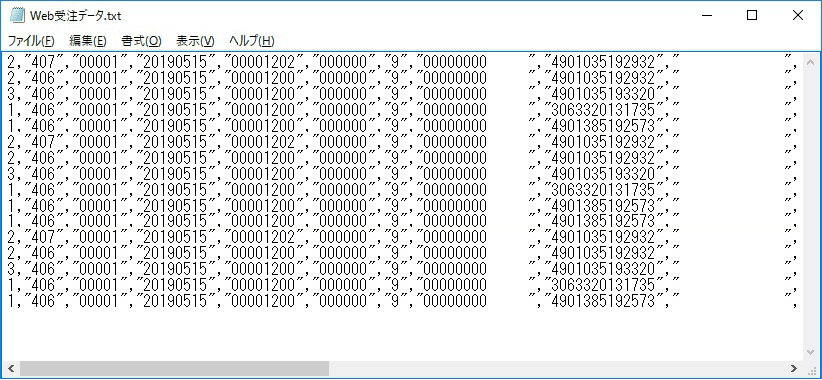Open the ヘルプ(H) menu

click(252, 41)
